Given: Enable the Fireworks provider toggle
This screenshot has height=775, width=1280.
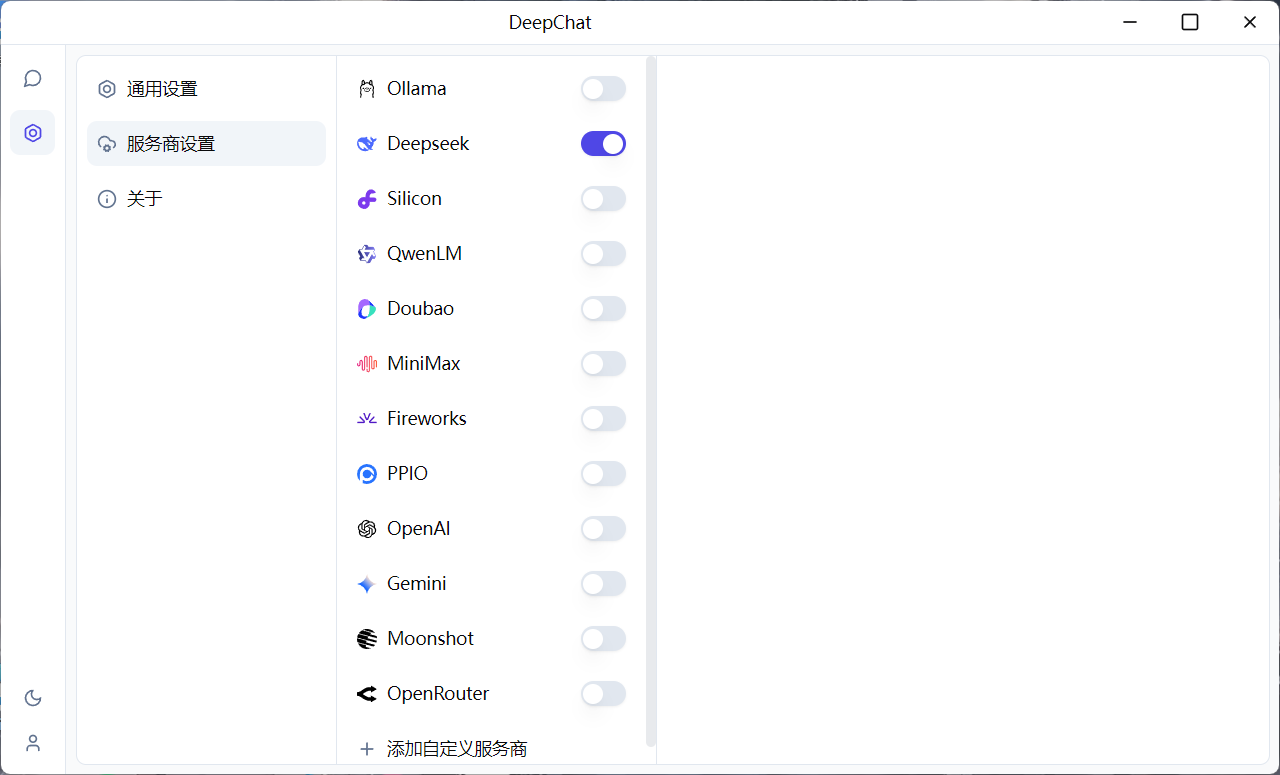Looking at the screenshot, I should click(603, 418).
